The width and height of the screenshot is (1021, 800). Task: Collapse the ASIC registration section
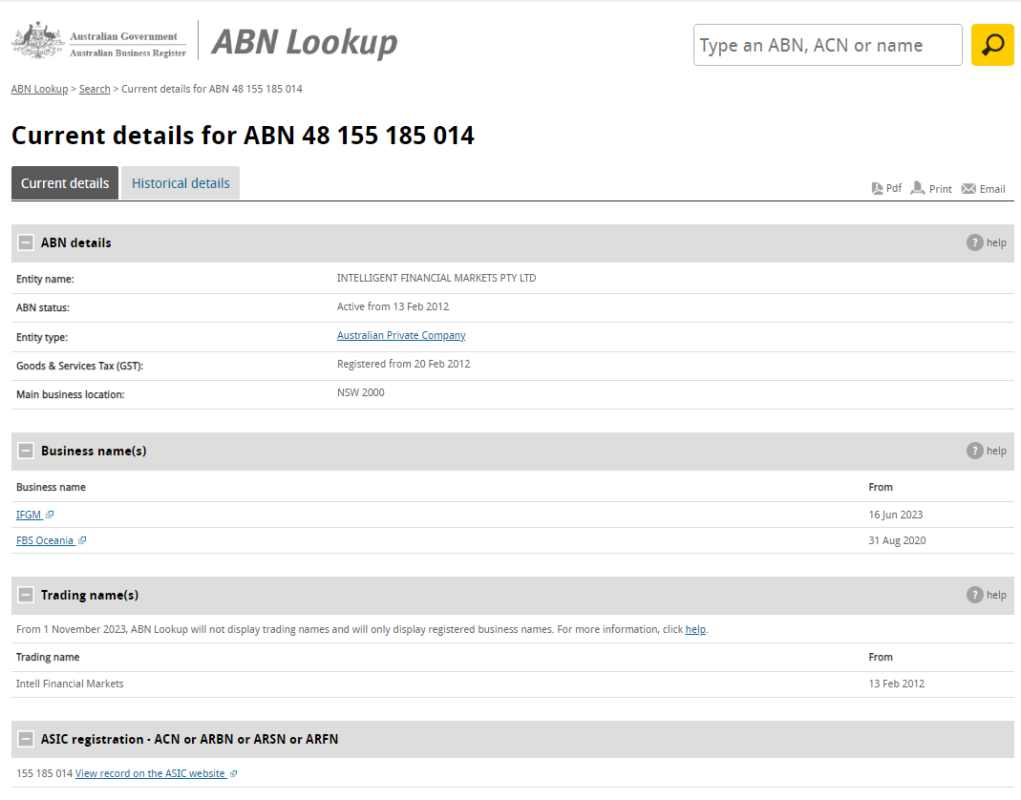25,739
